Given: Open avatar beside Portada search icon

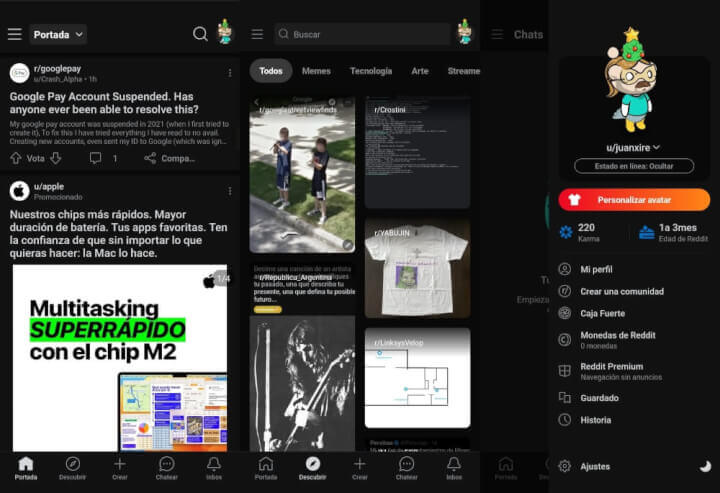Looking at the screenshot, I should point(225,32).
